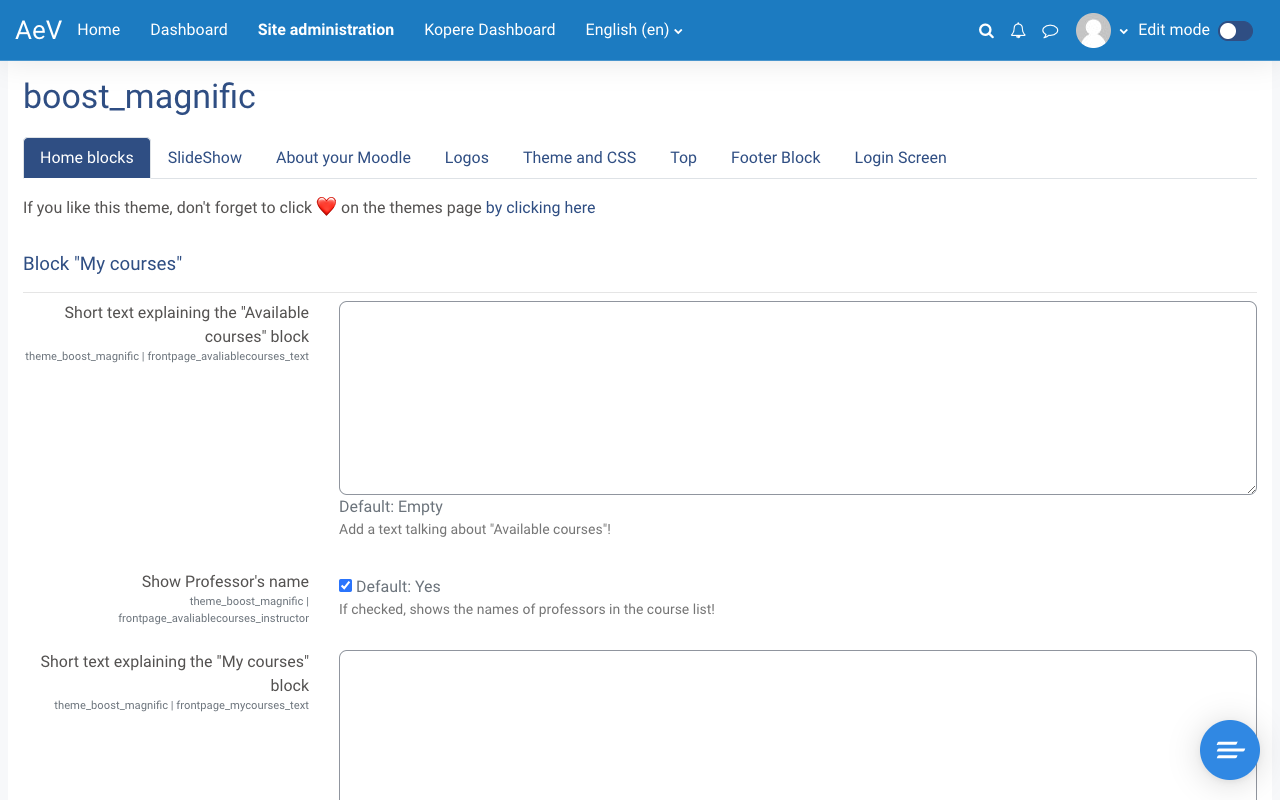Switch to the SlideShow tab

click(205, 158)
